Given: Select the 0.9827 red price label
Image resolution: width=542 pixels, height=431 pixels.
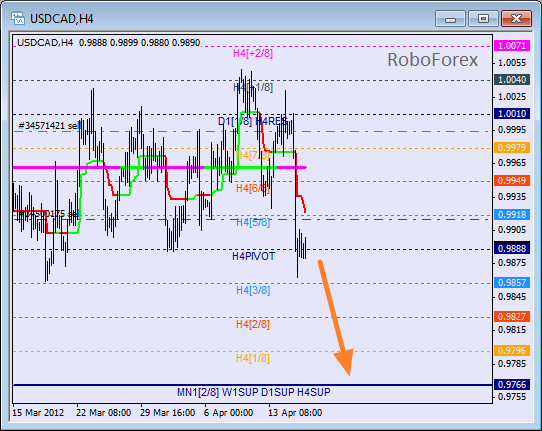Looking at the screenshot, I should pos(512,316).
